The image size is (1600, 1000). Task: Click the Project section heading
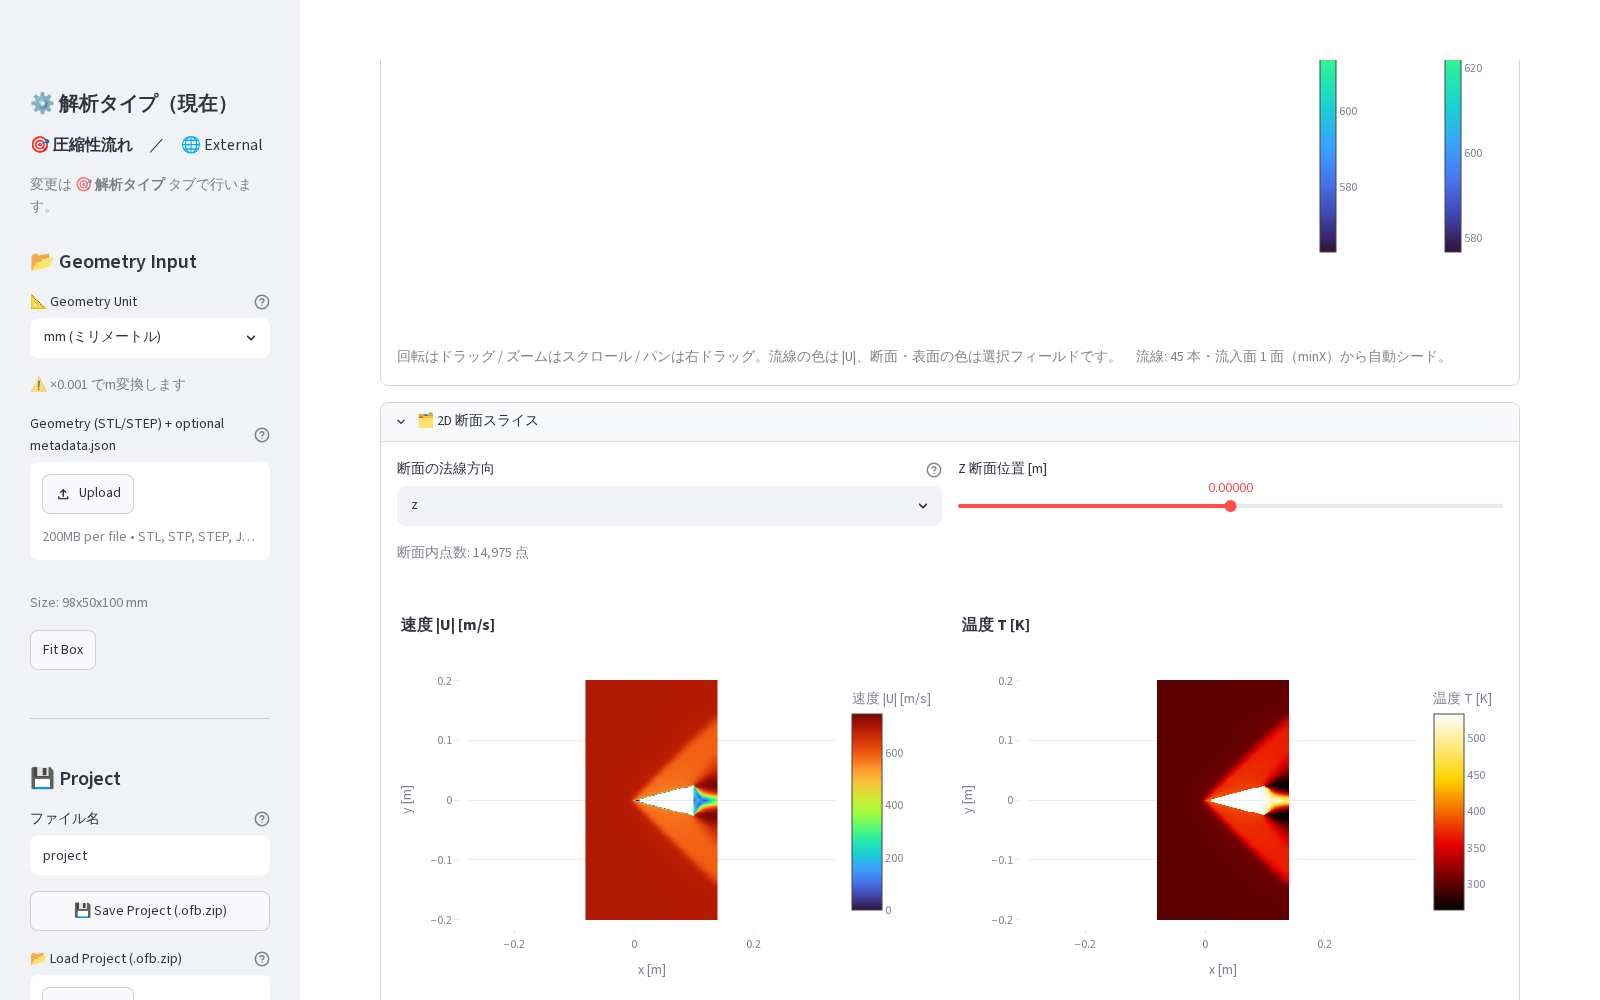point(75,779)
